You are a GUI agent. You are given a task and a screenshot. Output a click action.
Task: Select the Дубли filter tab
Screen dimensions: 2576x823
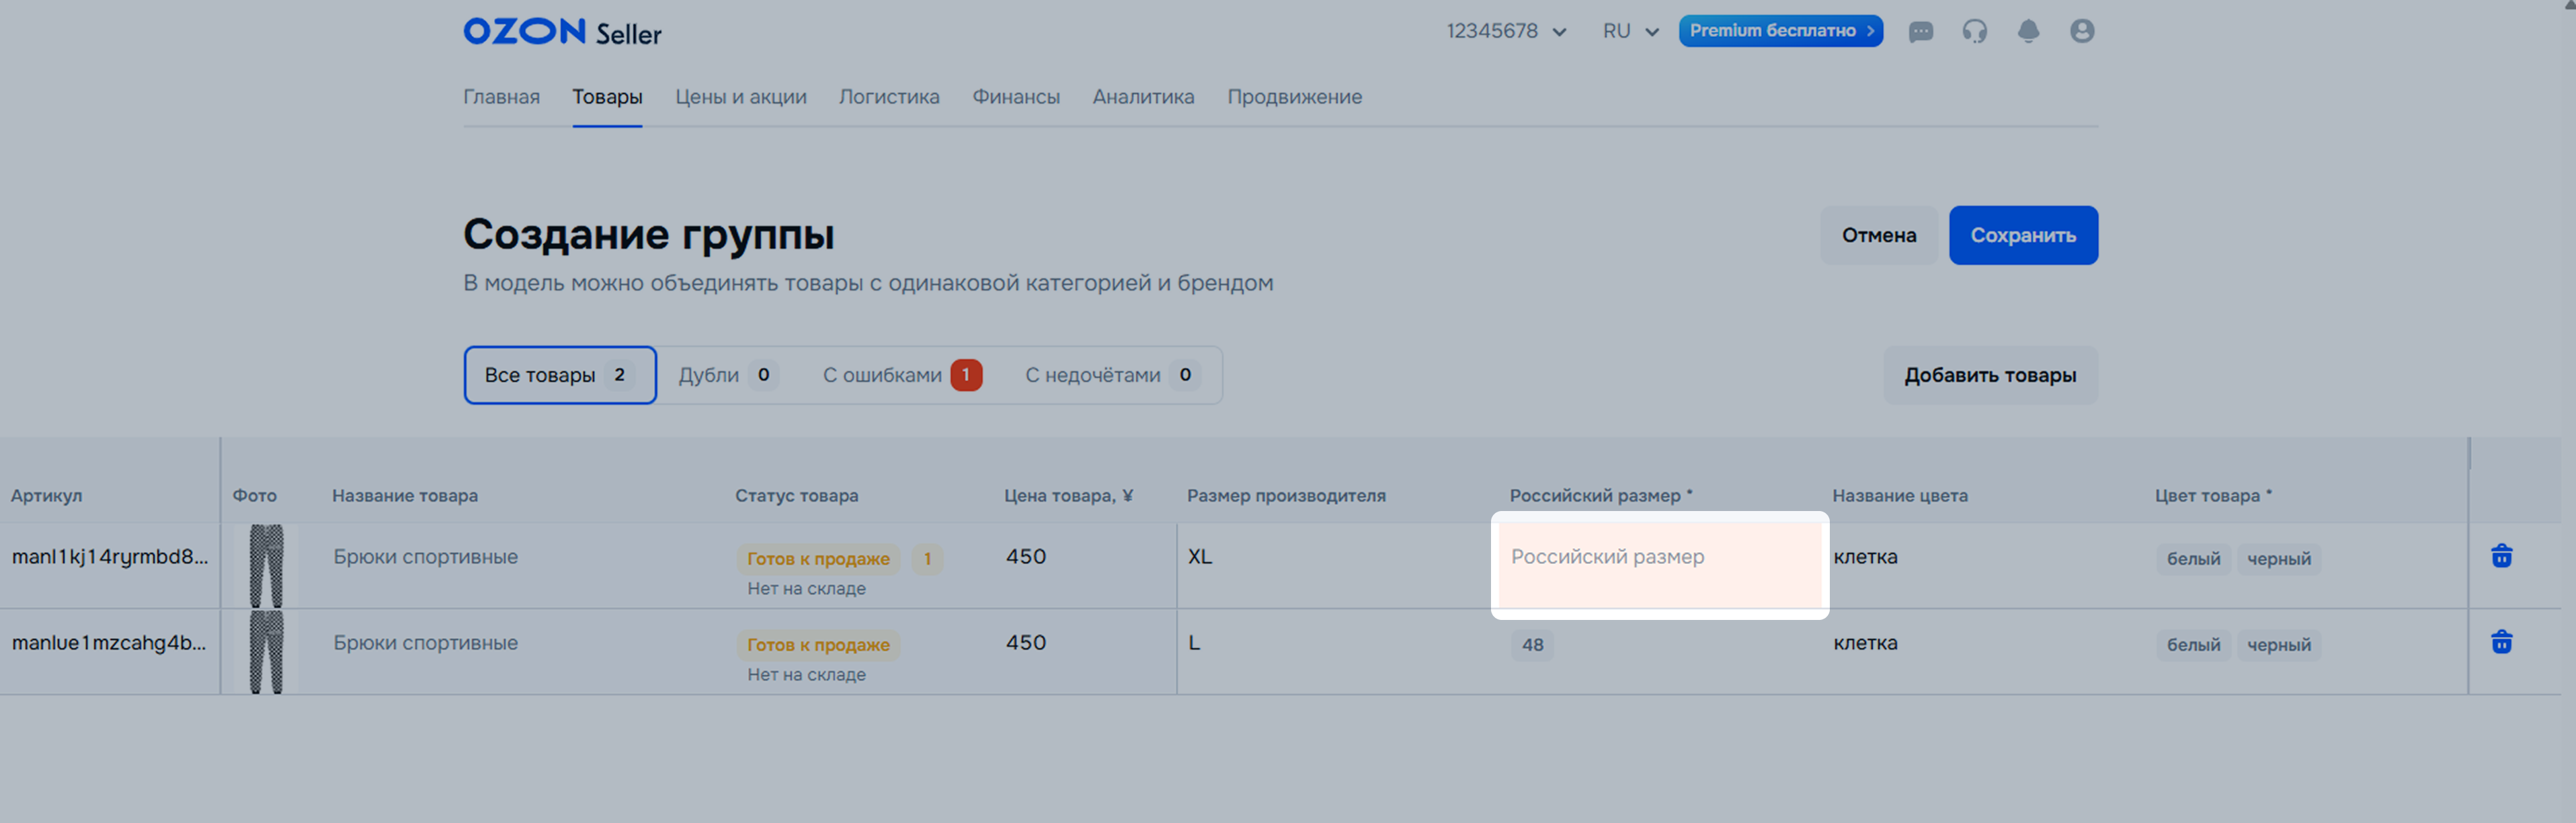(727, 375)
